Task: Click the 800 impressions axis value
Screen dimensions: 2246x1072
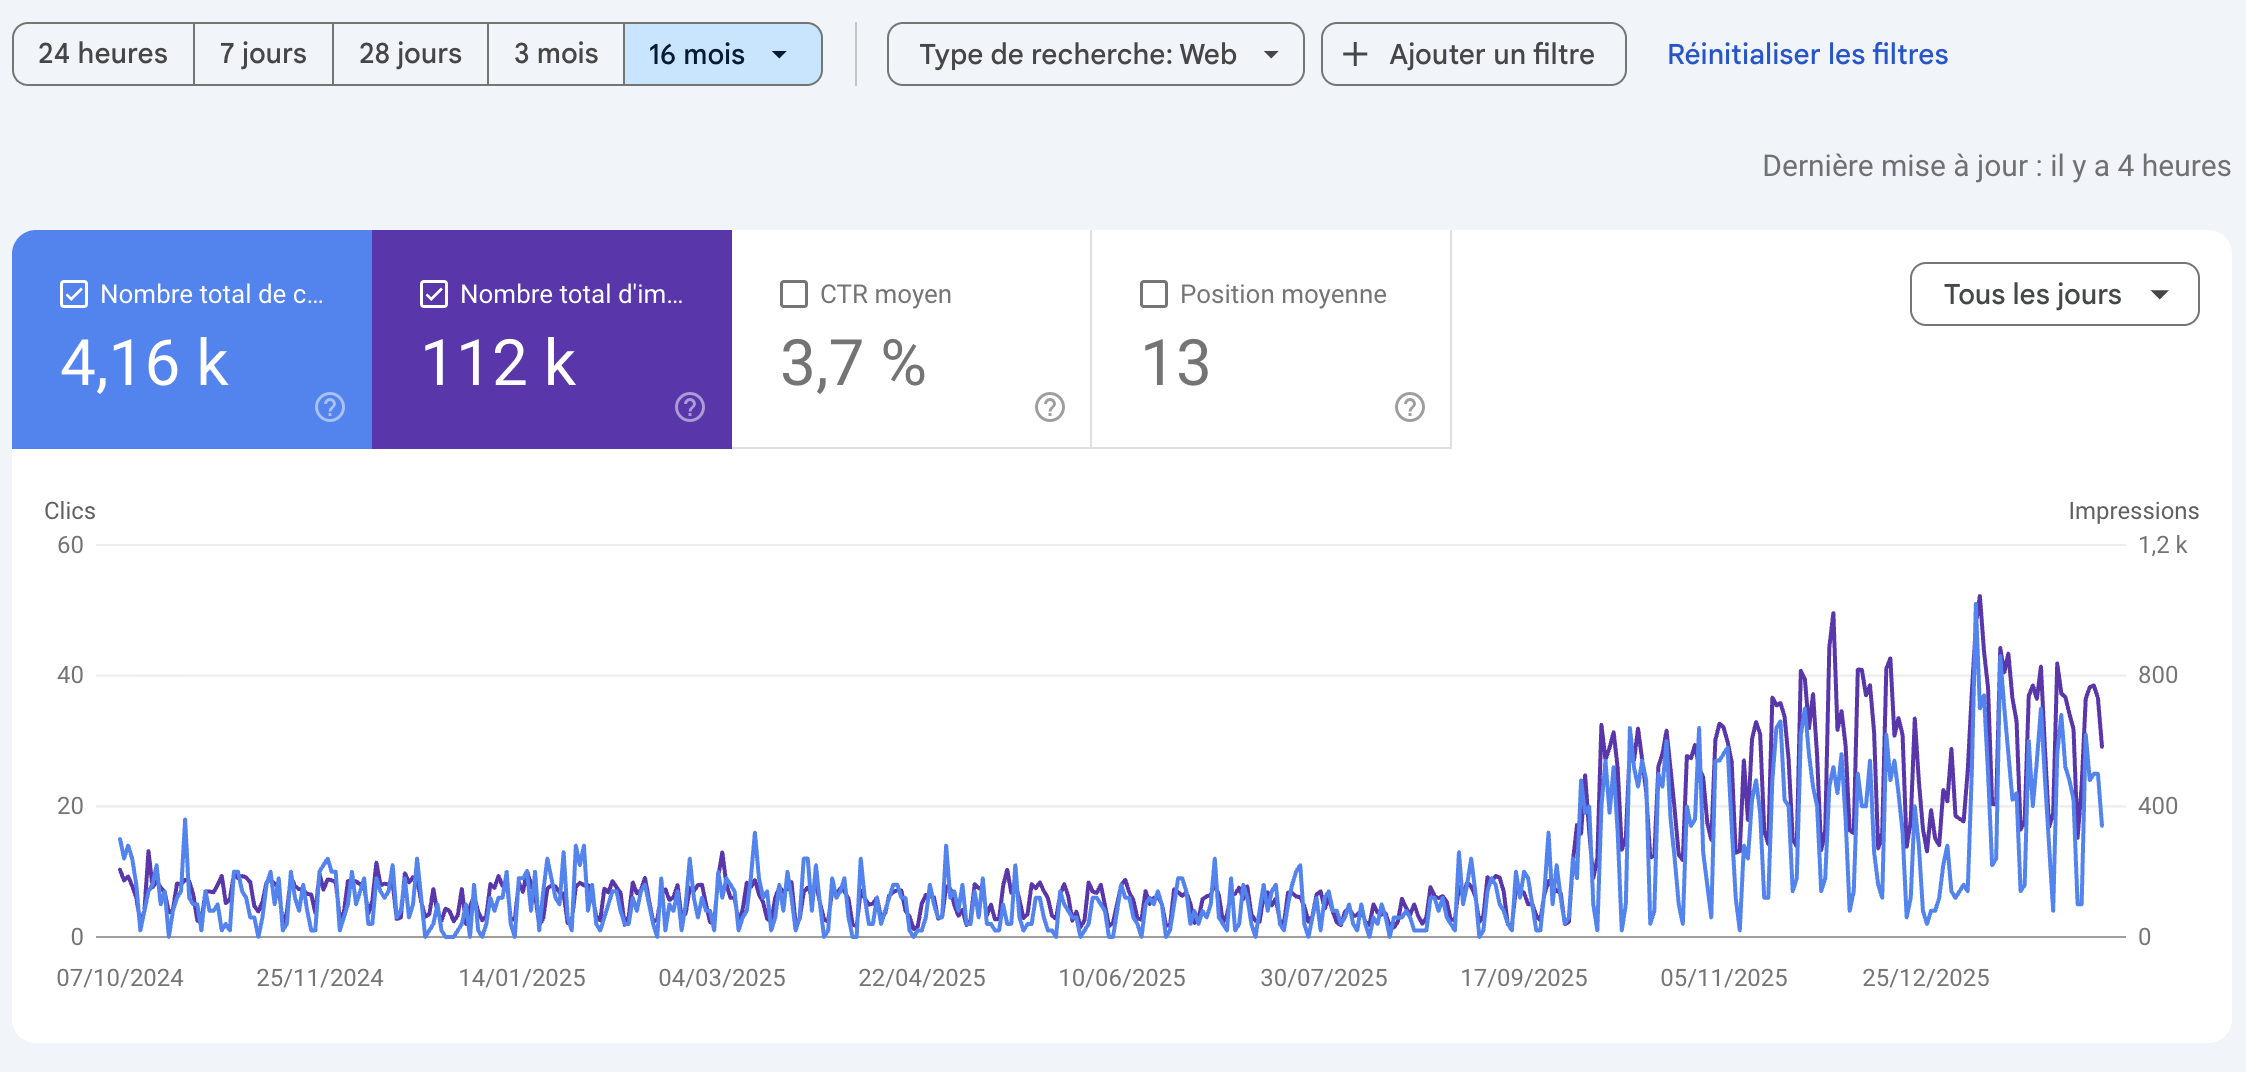Action: pos(2158,675)
